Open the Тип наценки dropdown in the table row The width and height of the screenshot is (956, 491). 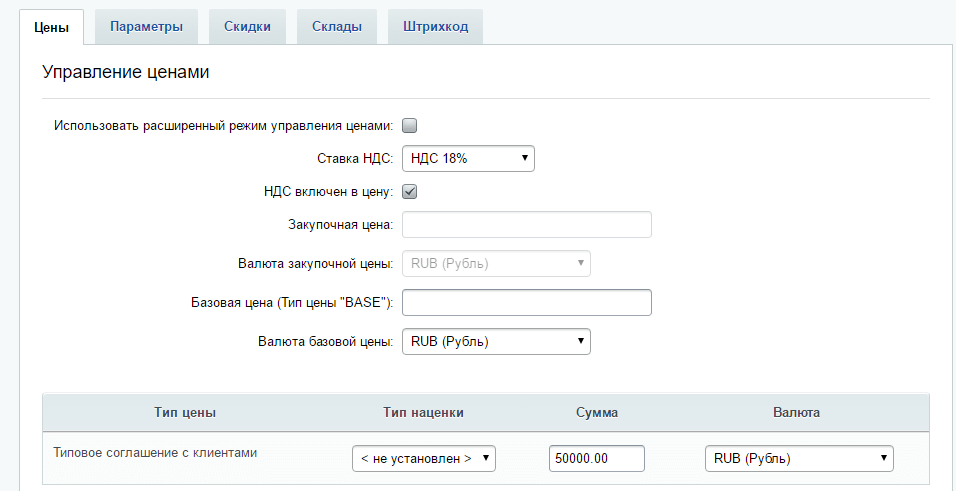tap(424, 459)
